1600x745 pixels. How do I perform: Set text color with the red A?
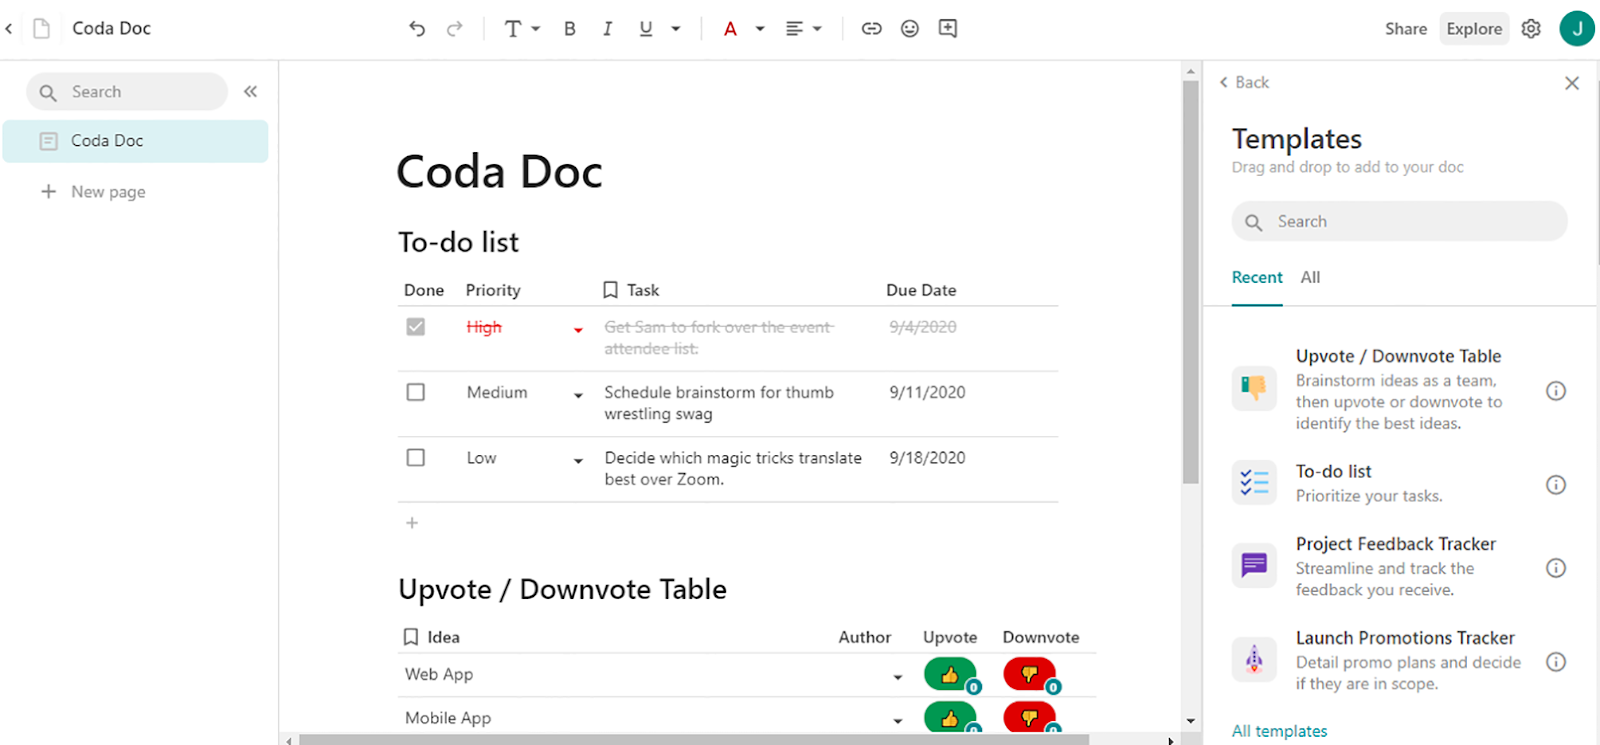coord(731,29)
